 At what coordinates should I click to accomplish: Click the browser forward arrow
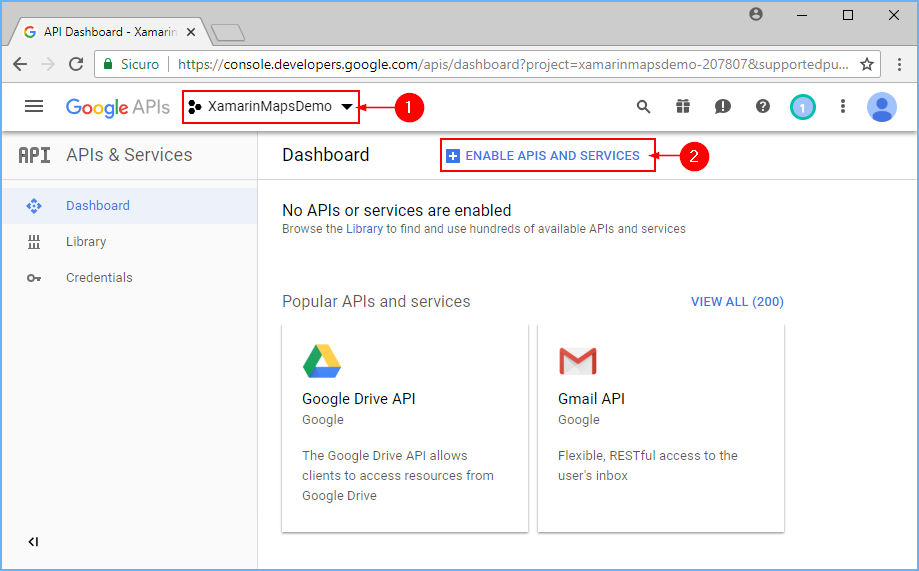48,64
